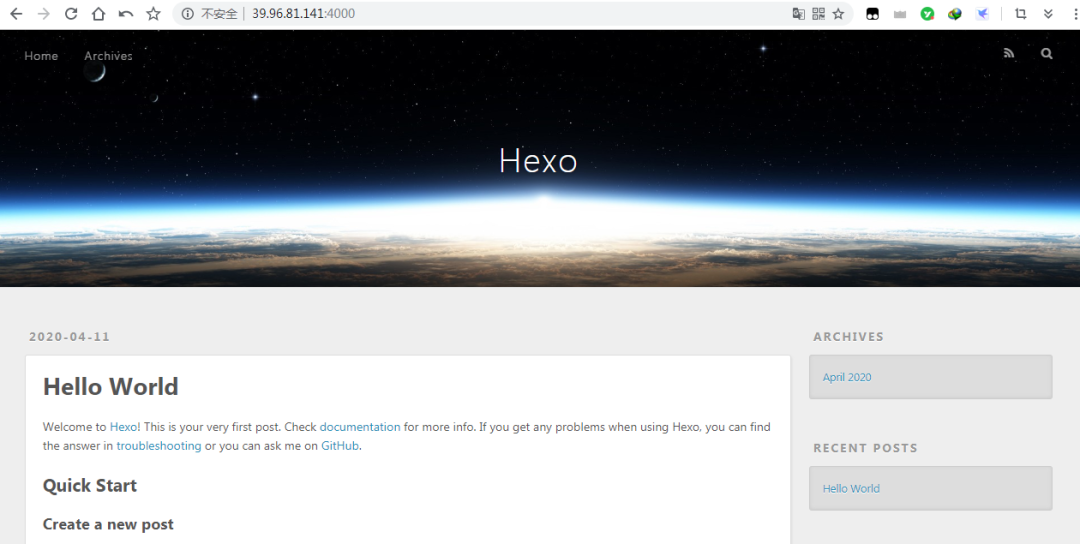Open the QR code icon in address bar
The image size is (1080, 544).
[818, 14]
